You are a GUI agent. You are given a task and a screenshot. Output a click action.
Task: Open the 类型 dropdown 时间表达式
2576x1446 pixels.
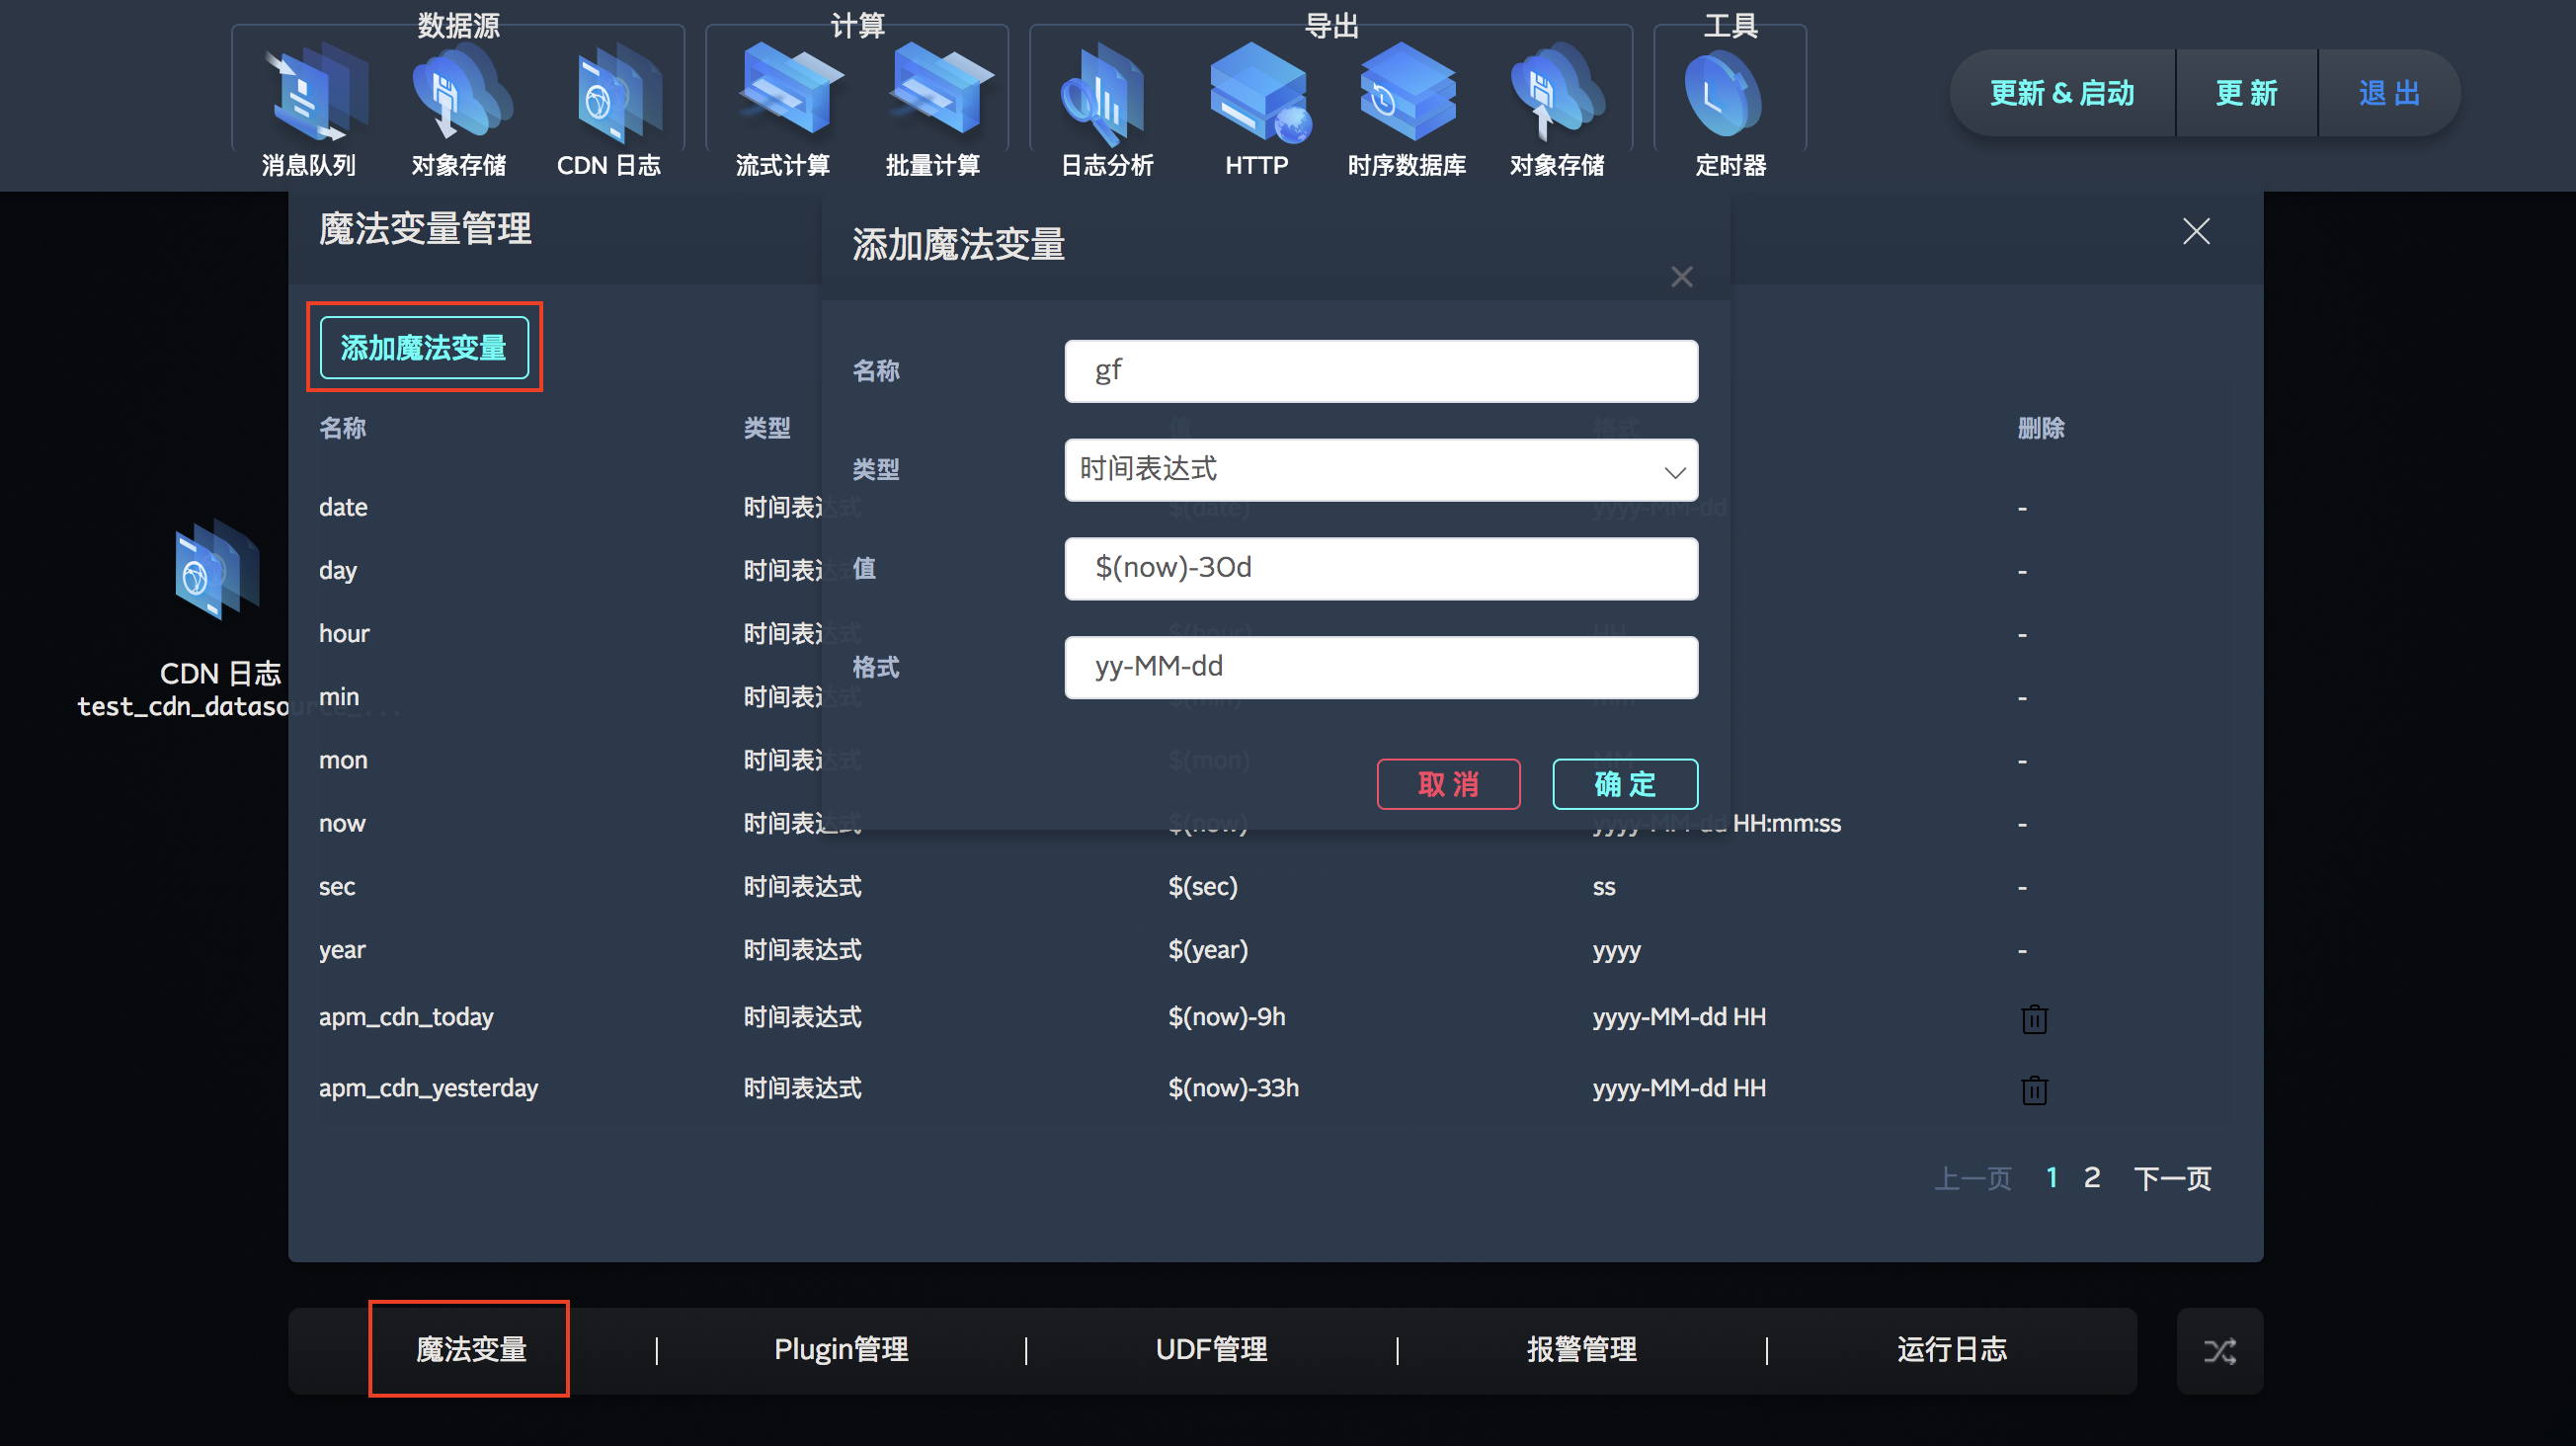[1381, 470]
